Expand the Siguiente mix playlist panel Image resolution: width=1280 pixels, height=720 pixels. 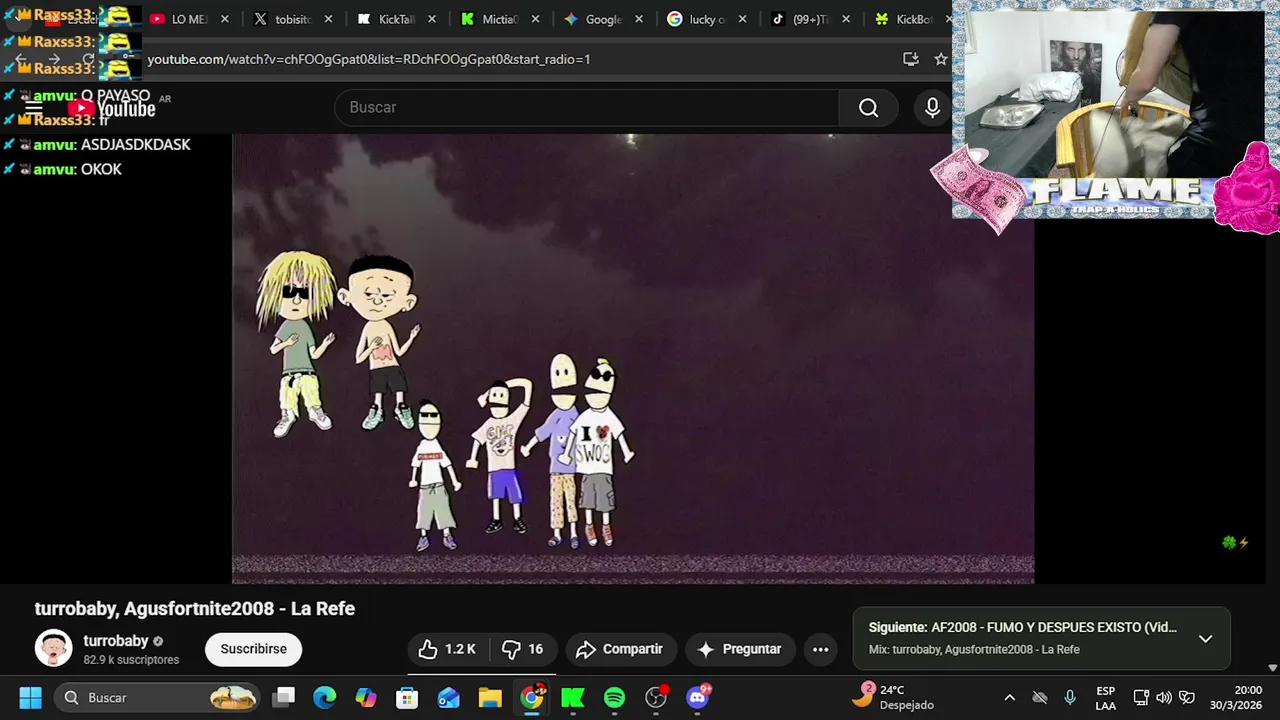click(1205, 638)
